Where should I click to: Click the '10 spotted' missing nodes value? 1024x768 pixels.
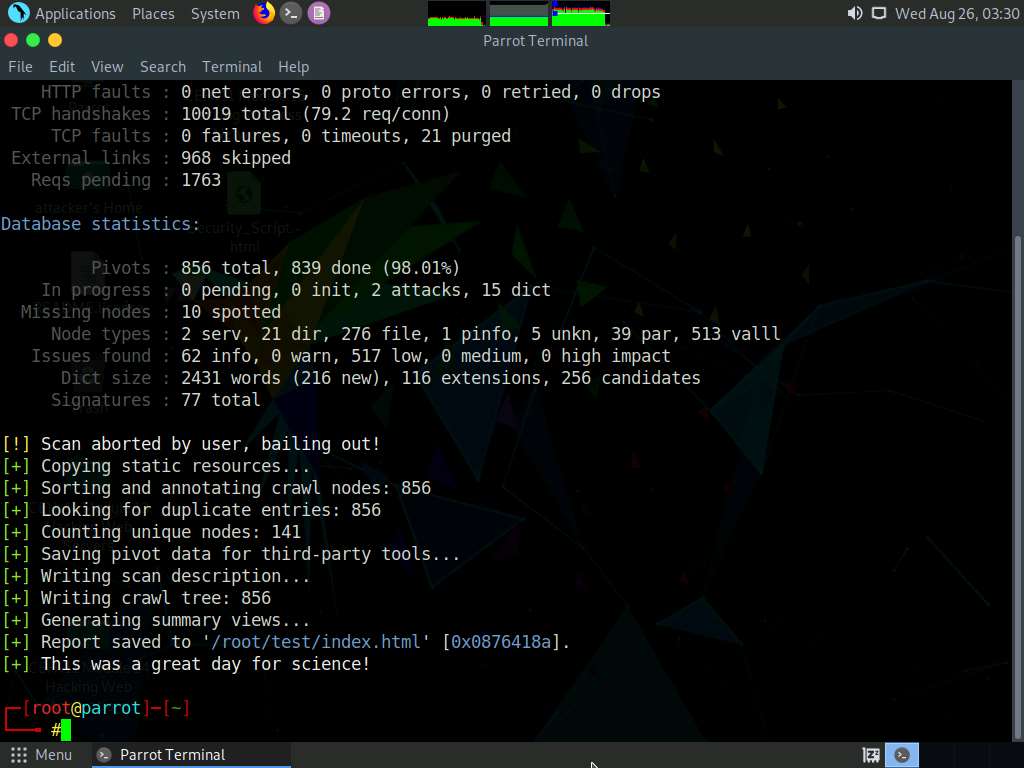coord(231,312)
